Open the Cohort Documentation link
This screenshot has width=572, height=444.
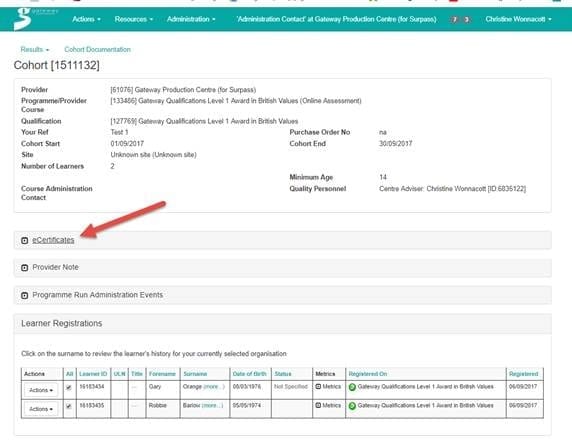97,49
